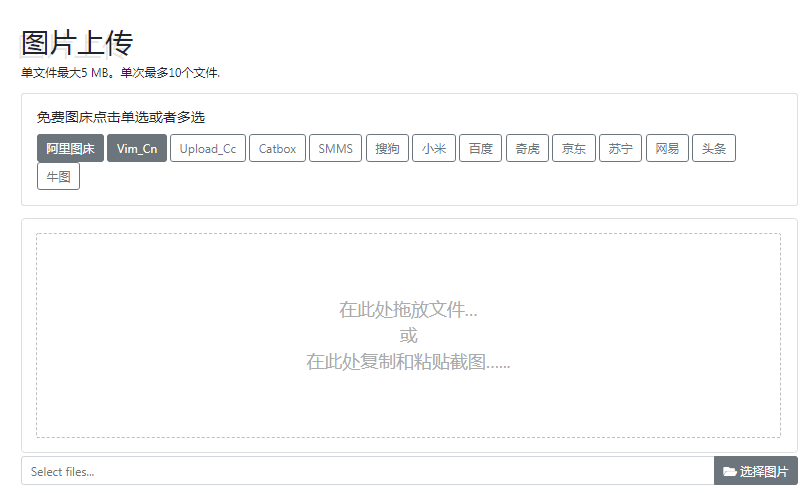Toggle the 网易 host option

point(667,149)
